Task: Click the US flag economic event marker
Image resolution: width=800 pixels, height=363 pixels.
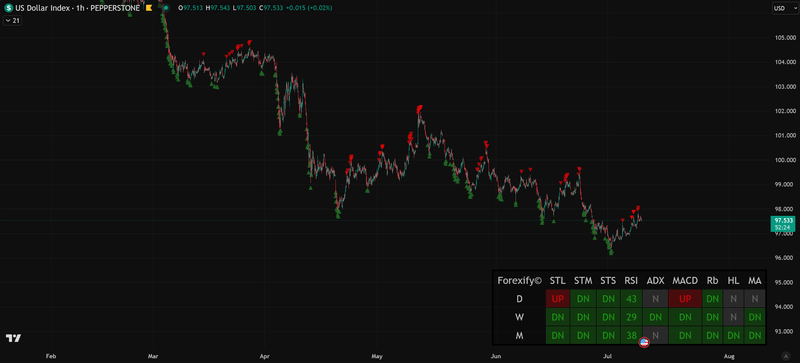Action: 644,343
